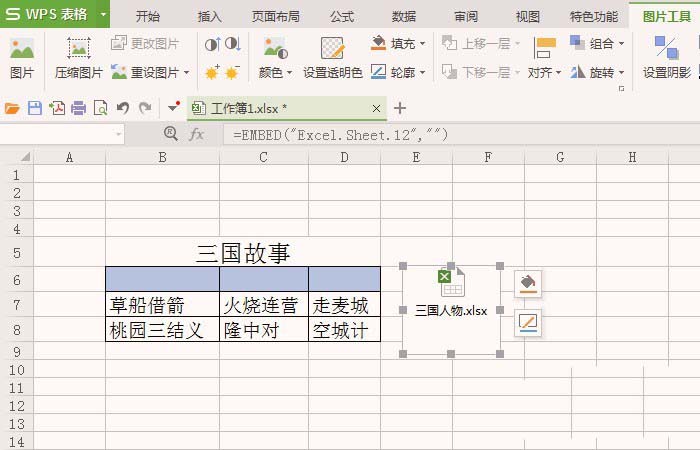Select the 图片工具 tab
700x450 pixels.
[667, 17]
